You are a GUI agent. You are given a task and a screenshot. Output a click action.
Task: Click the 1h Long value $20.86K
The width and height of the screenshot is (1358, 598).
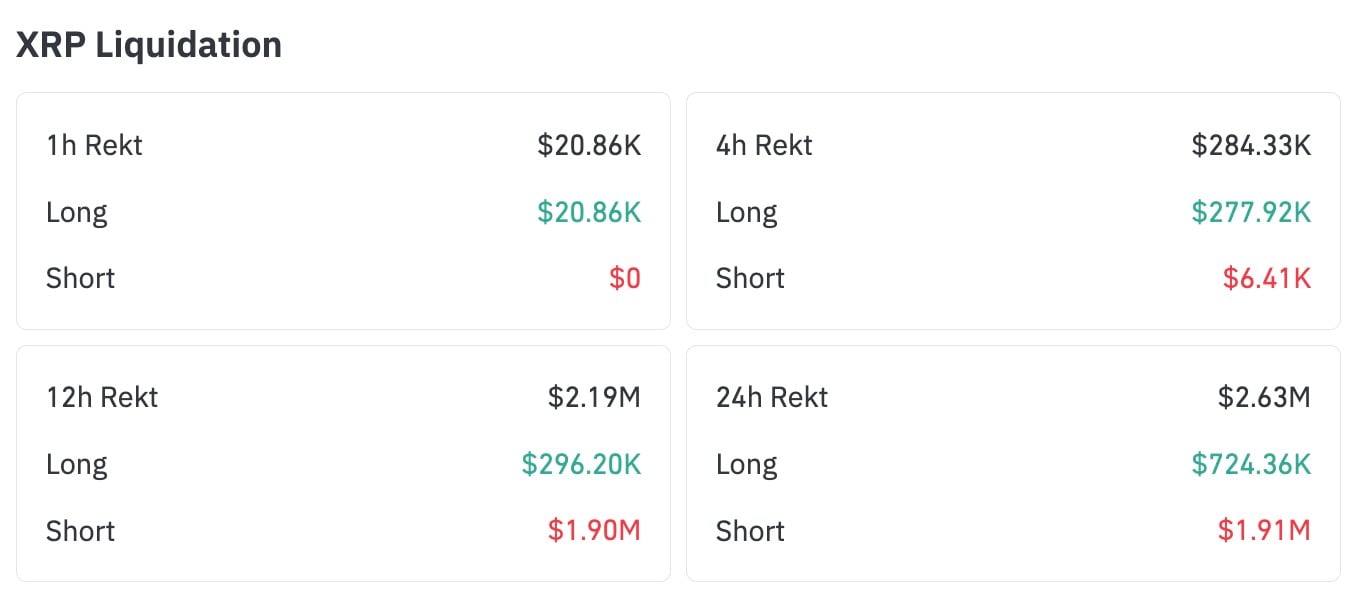pyautogui.click(x=589, y=212)
